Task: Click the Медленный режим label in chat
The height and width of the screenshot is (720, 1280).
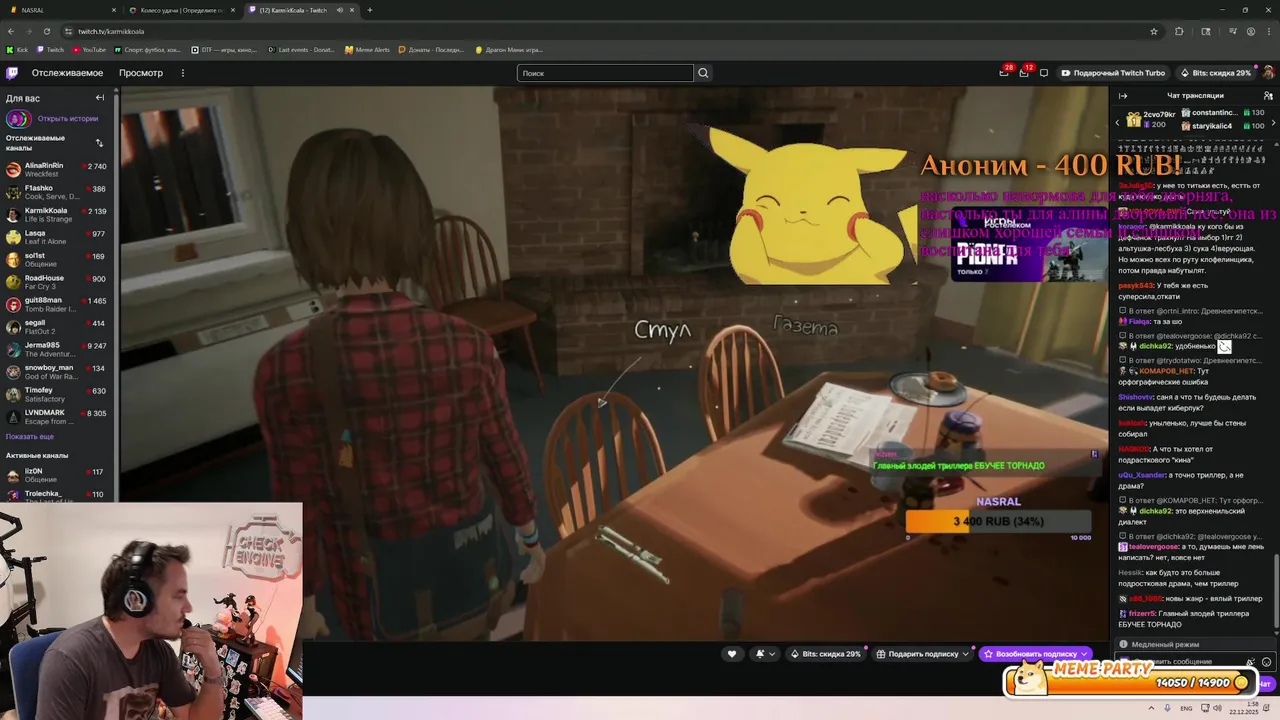Action: pos(1165,645)
